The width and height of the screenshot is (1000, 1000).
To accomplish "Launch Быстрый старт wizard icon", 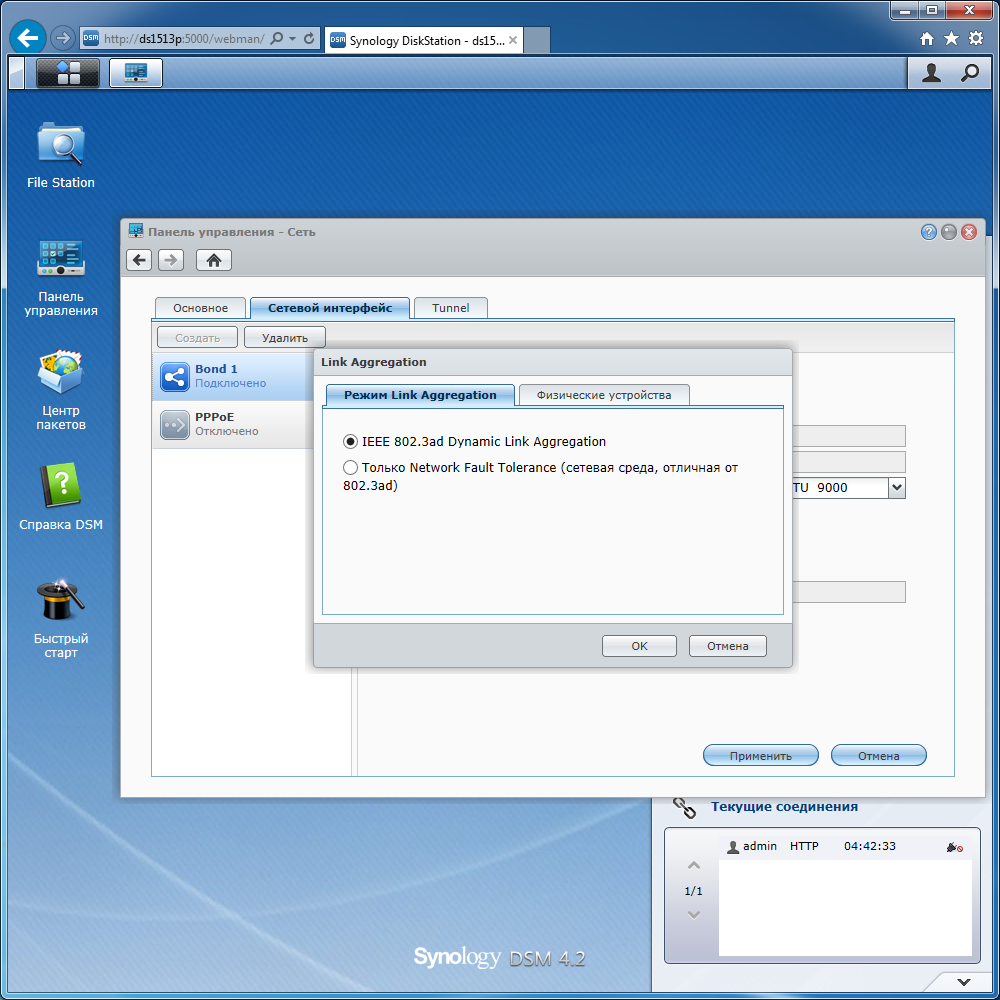I will pyautogui.click(x=61, y=617).
